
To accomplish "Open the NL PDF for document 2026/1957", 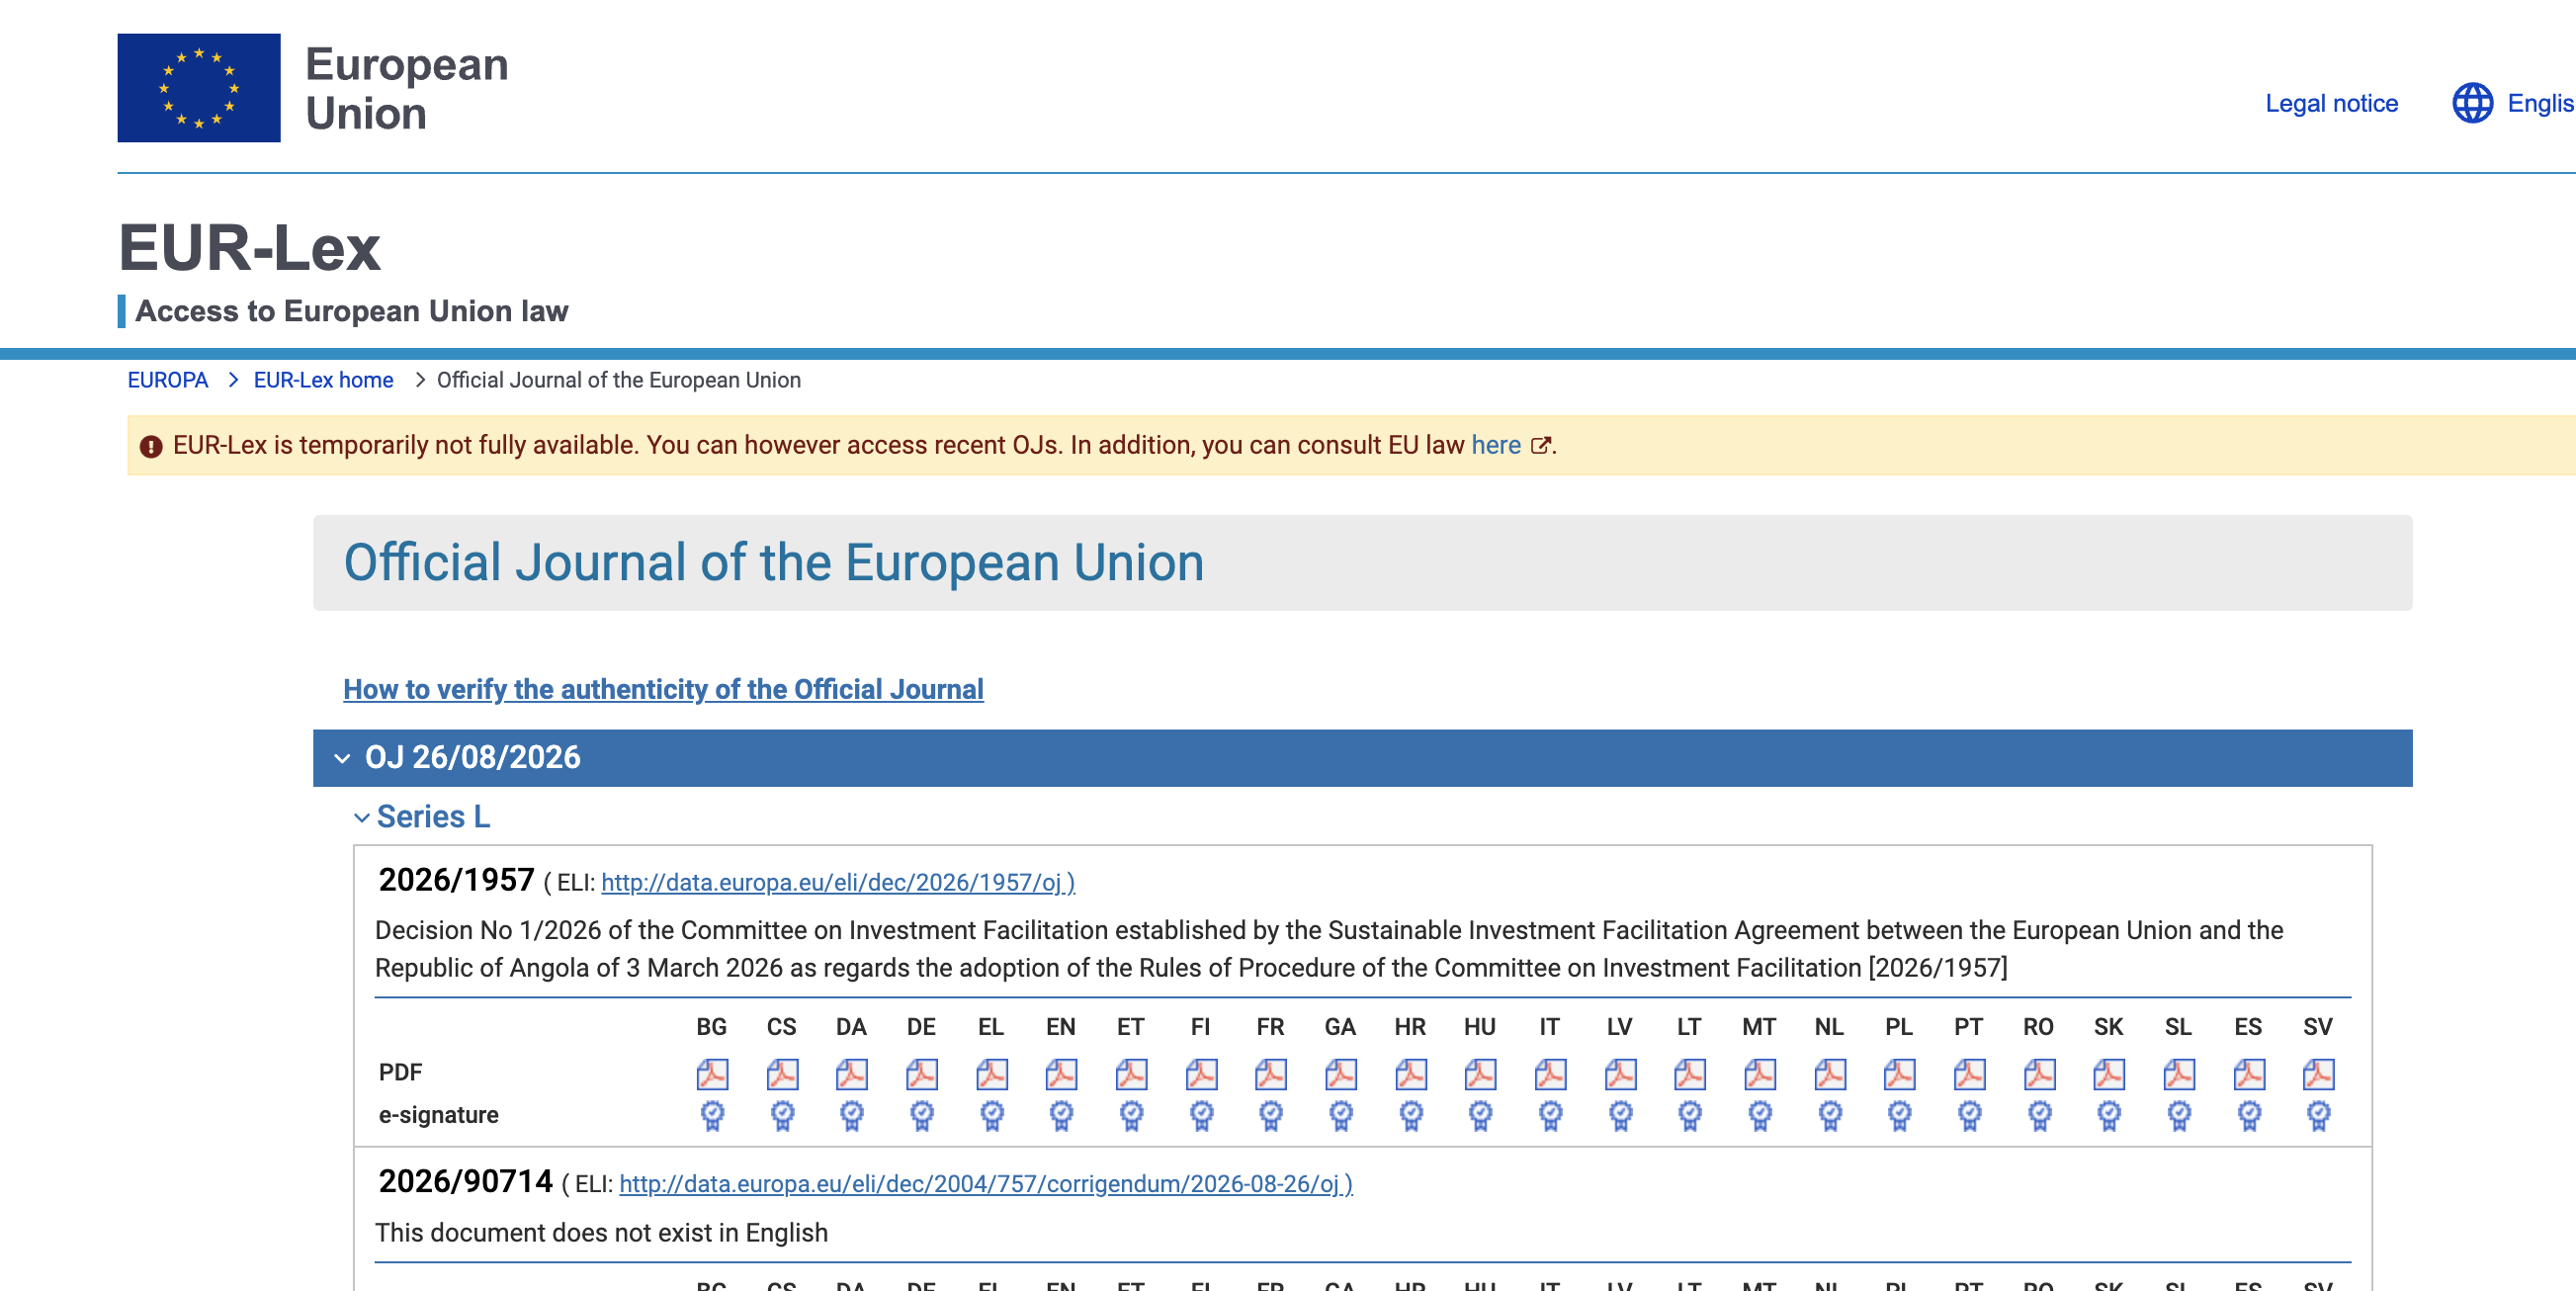I will point(1830,1074).
